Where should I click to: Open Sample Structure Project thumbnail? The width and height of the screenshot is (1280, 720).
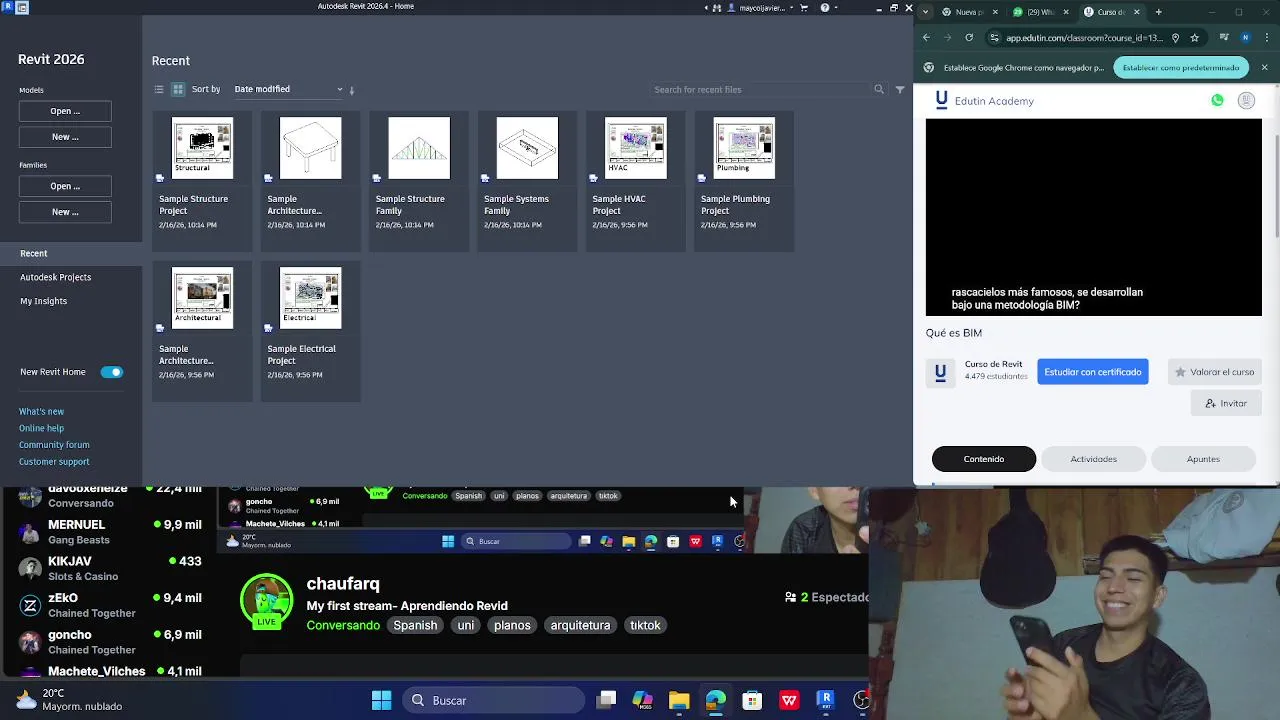click(202, 149)
